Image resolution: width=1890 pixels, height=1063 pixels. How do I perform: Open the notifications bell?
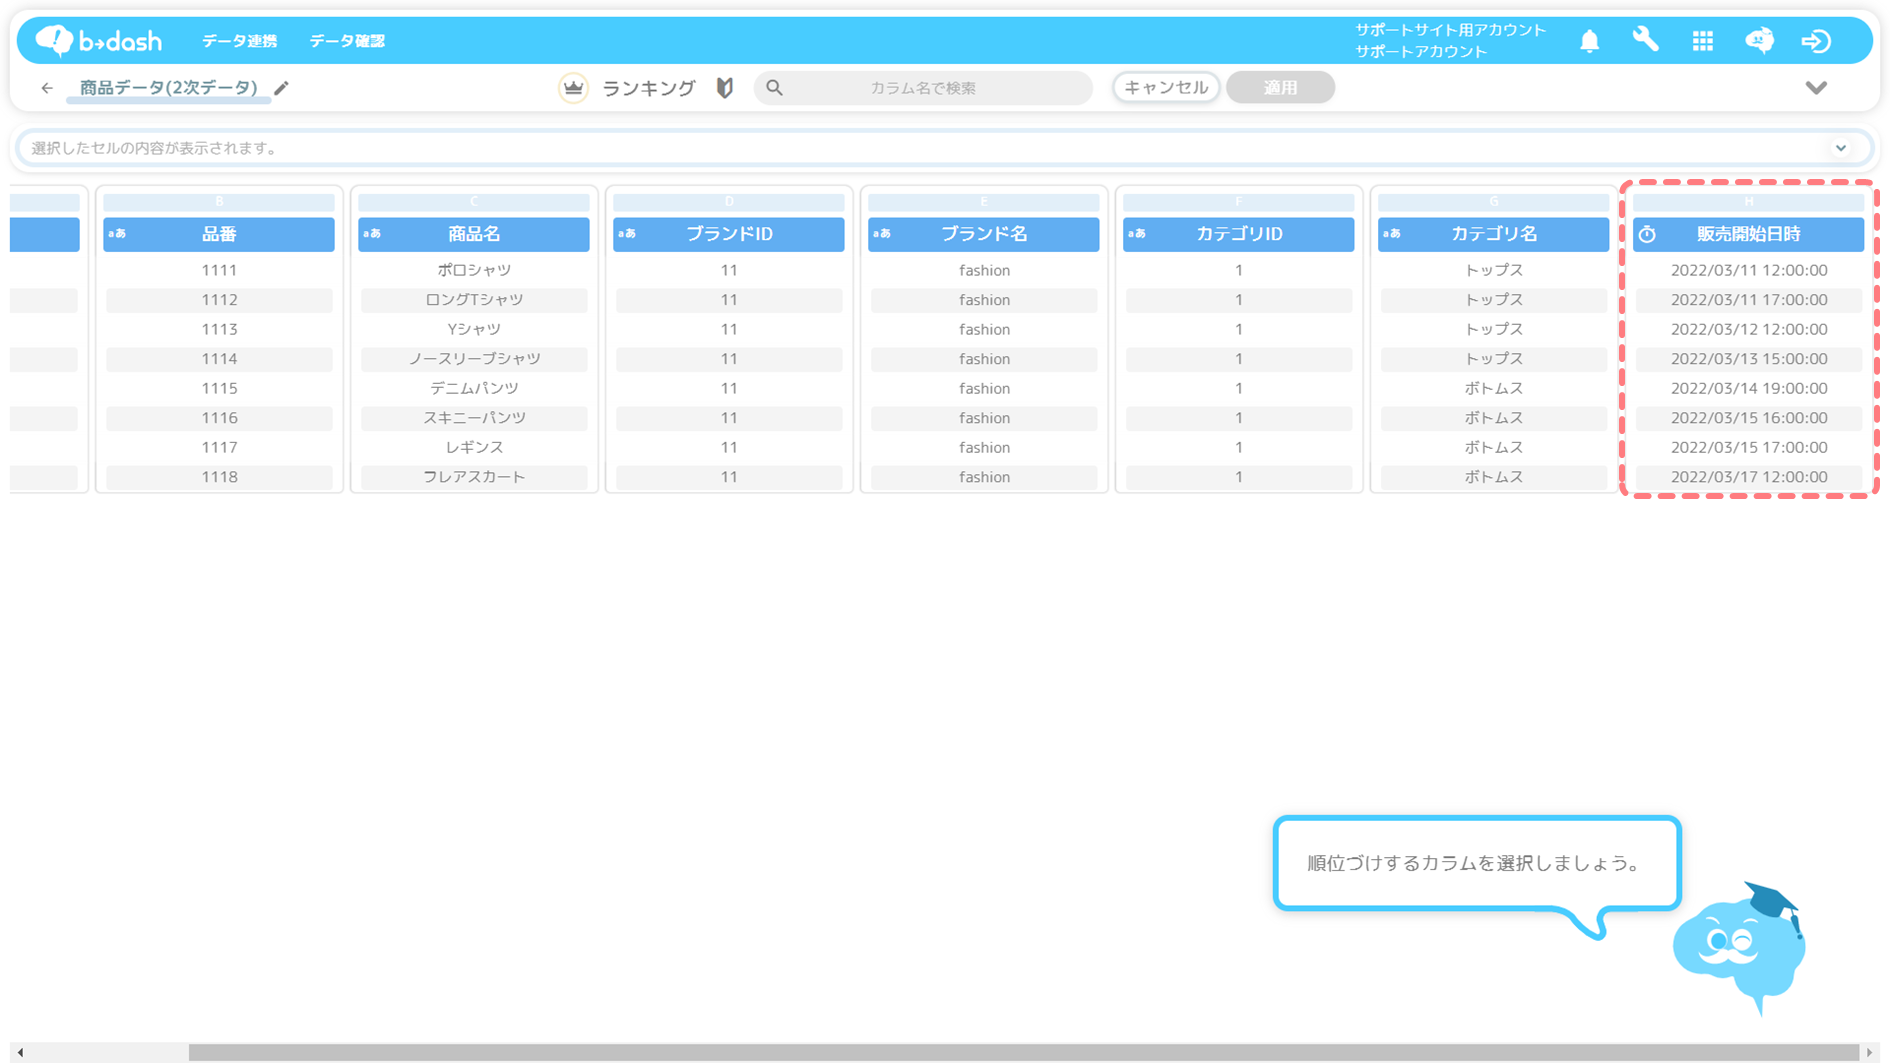point(1589,41)
